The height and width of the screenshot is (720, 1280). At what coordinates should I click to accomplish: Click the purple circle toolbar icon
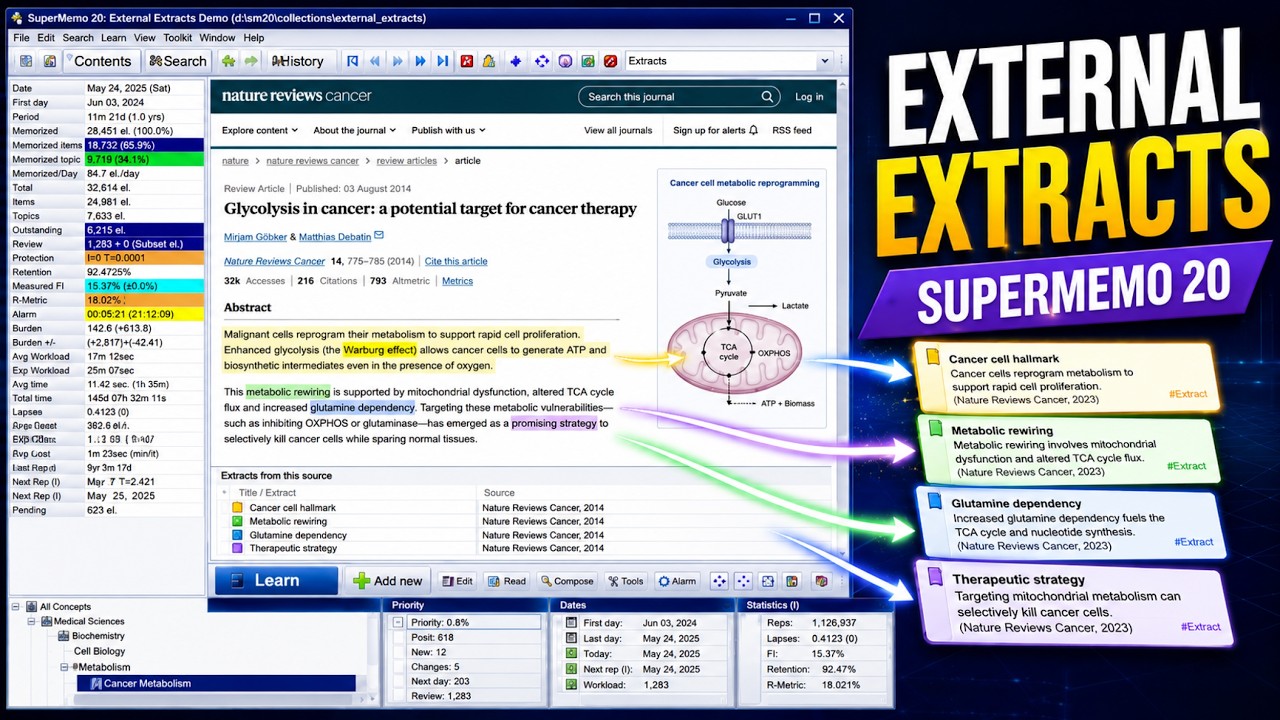coord(565,61)
